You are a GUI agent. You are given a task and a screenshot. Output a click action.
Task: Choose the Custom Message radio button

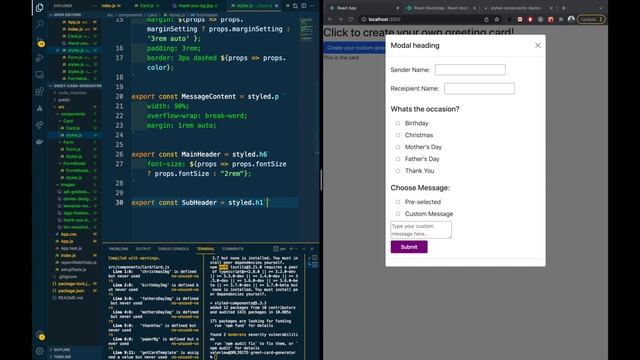tap(398, 213)
